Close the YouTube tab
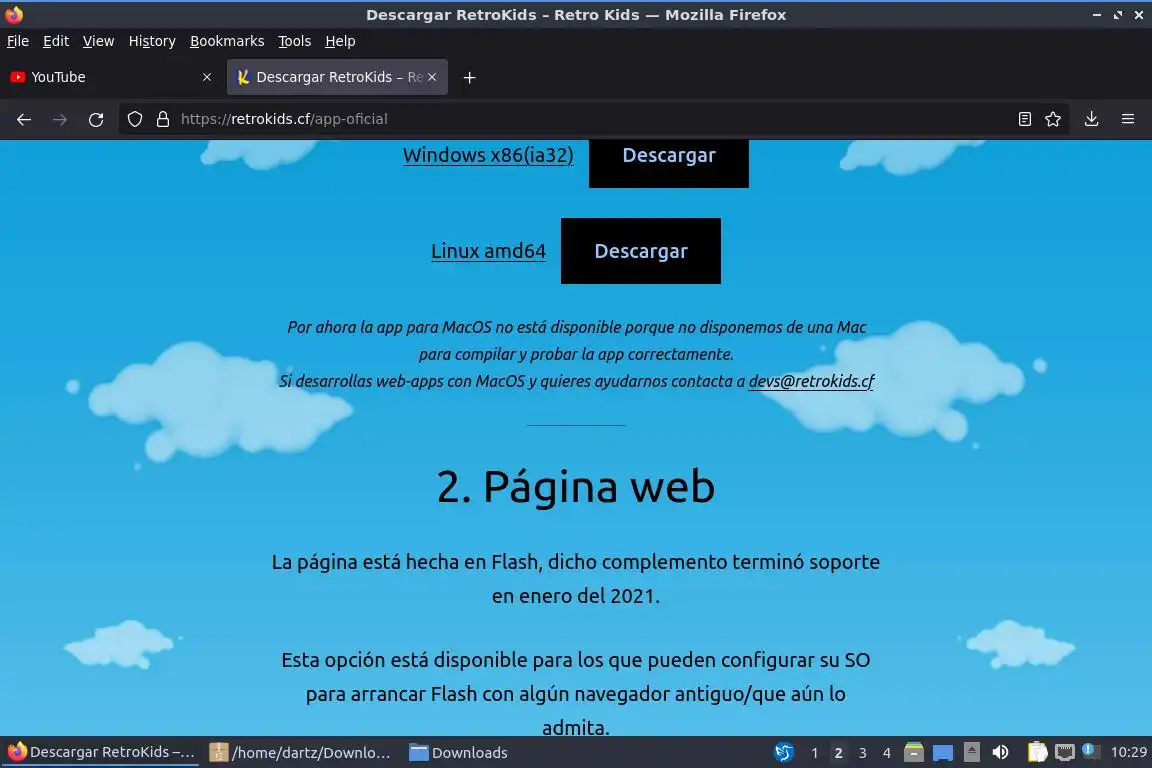Image resolution: width=1152 pixels, height=768 pixels. [x=207, y=77]
